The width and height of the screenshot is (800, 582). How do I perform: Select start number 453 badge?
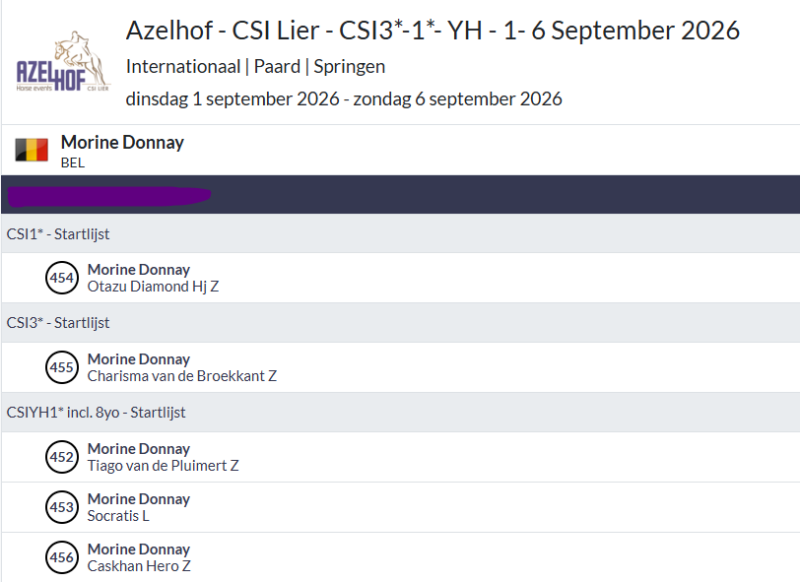(x=62, y=507)
